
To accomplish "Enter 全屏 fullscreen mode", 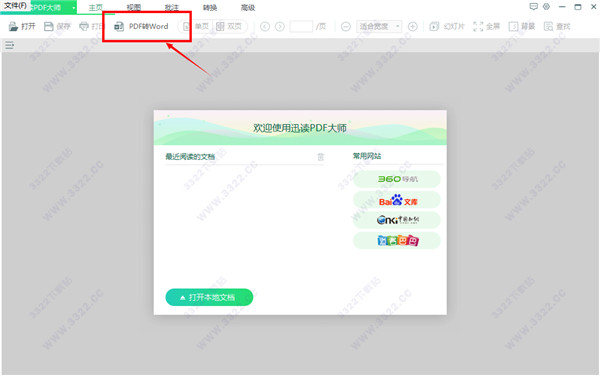I will coord(487,26).
